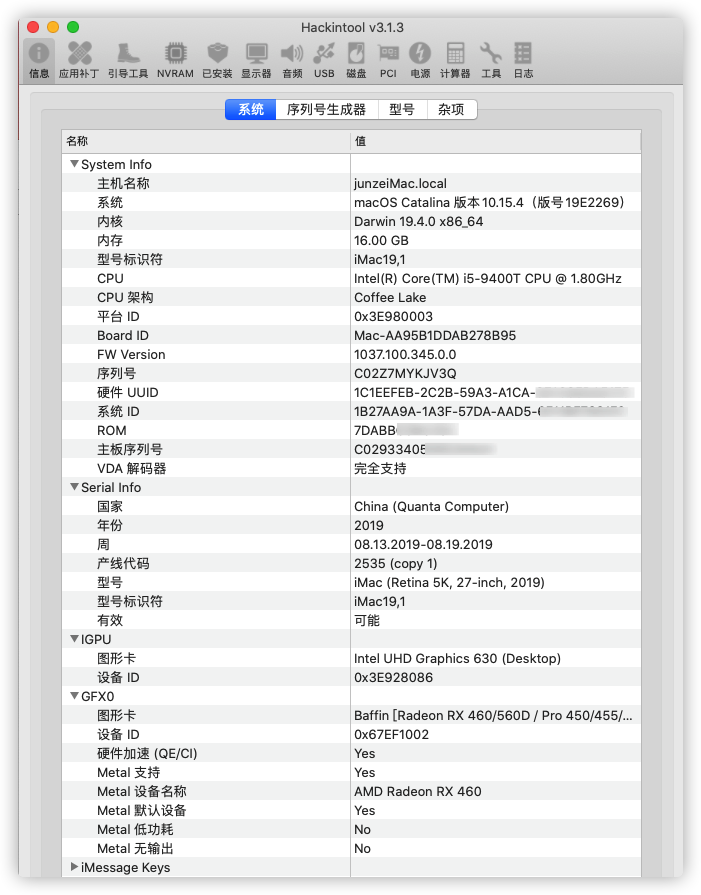Select the AMD Radeon RX 460 value

418,791
